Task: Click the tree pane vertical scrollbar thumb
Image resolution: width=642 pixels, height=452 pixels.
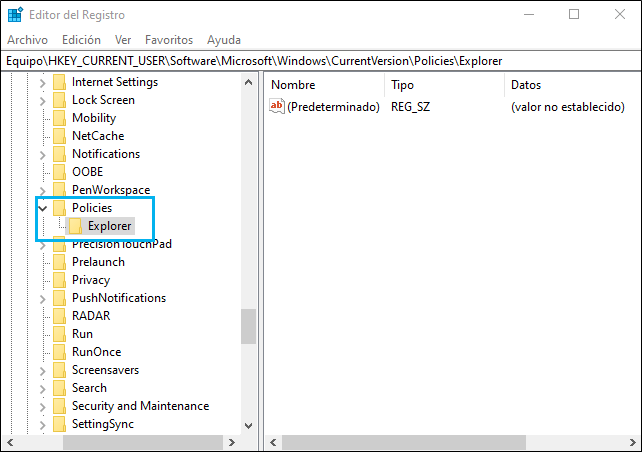Action: tap(248, 325)
